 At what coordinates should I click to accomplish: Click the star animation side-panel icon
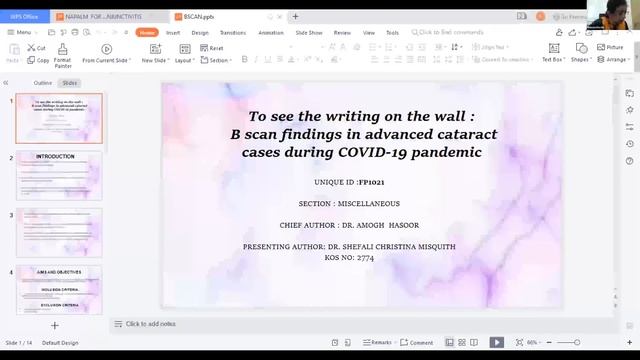[x=630, y=110]
